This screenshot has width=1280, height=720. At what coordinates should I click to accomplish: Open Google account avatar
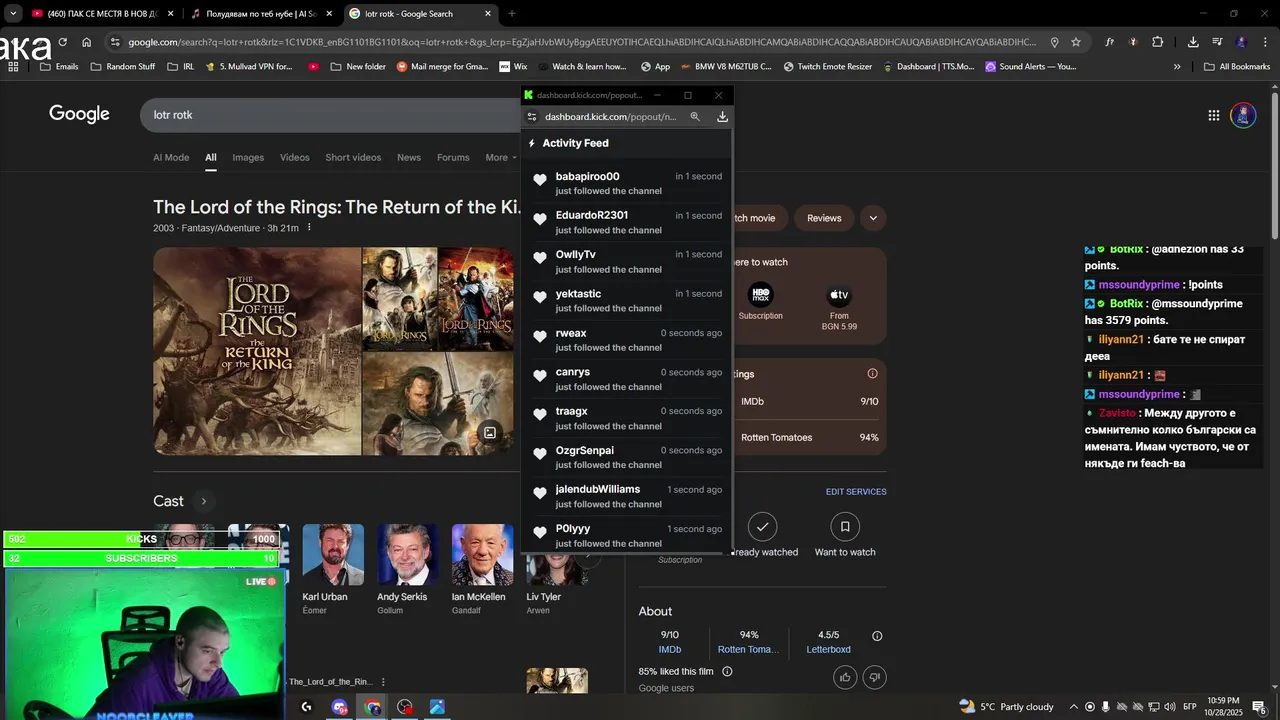tap(1243, 115)
